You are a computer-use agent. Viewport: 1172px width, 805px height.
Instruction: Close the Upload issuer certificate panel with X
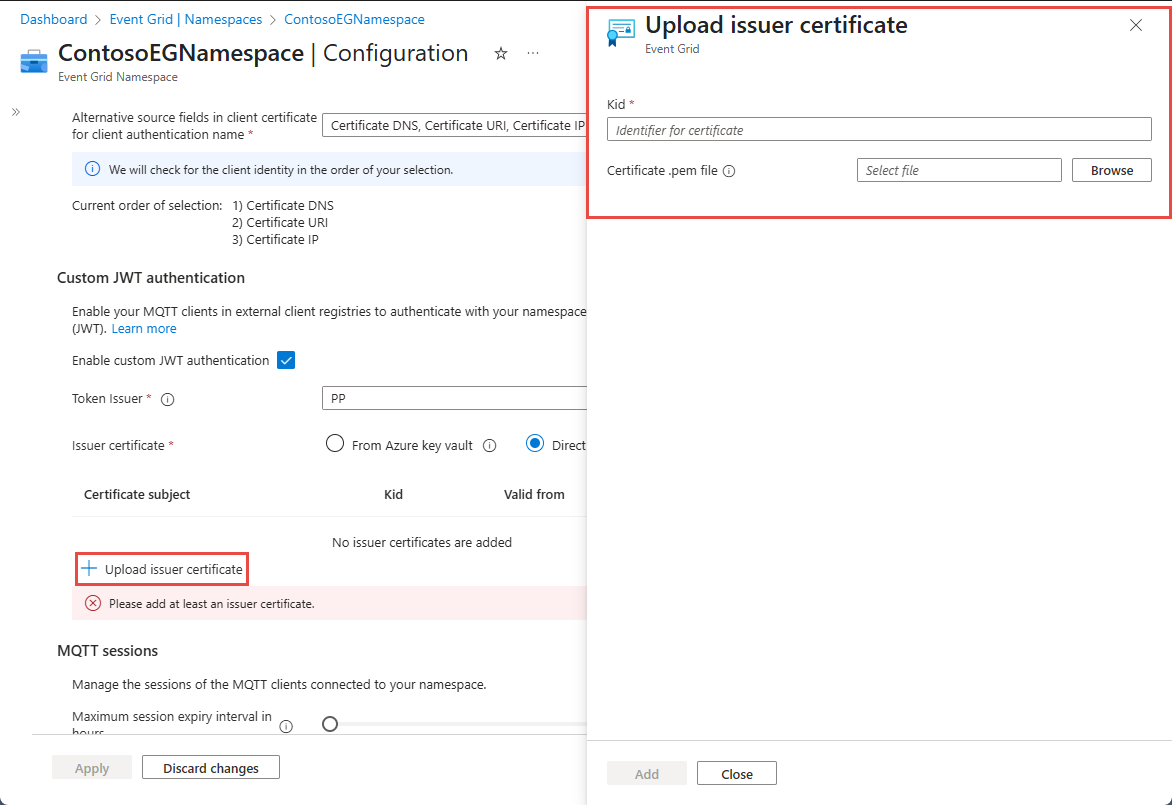point(1136,25)
